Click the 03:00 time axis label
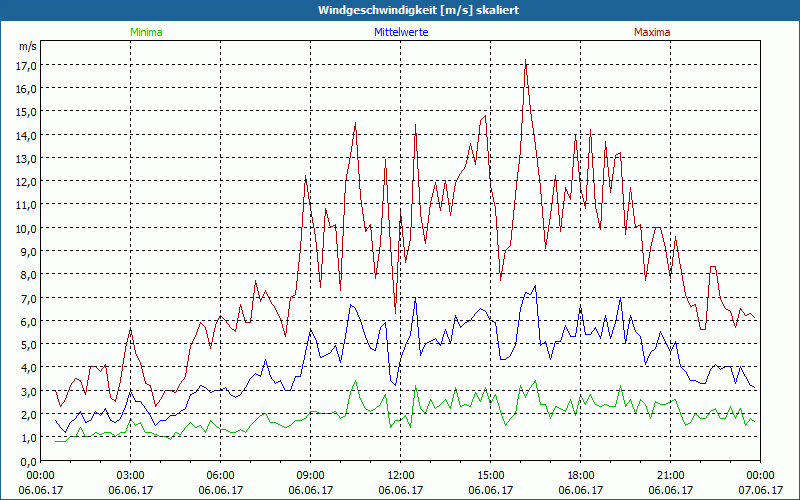The width and height of the screenshot is (800, 500). [x=130, y=475]
